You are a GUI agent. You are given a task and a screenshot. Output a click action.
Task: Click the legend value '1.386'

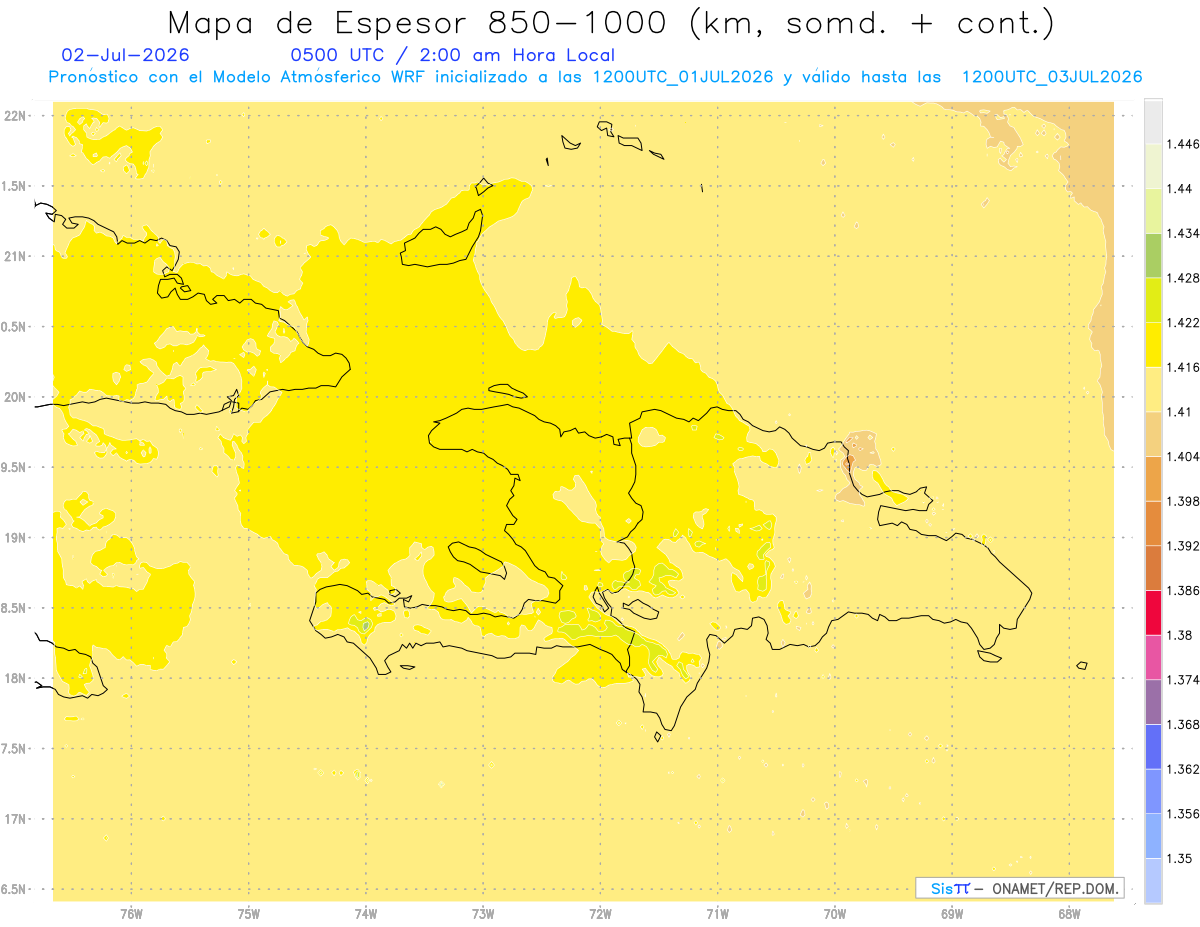(x=1183, y=591)
